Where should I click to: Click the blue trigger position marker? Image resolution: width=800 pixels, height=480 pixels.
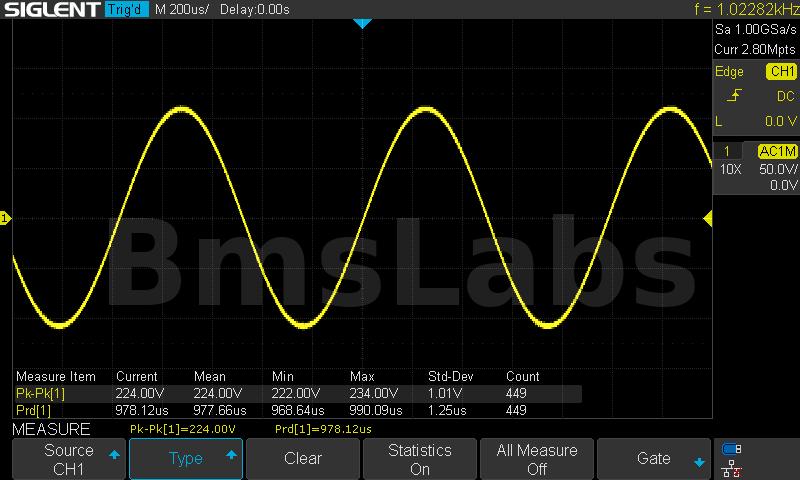(x=362, y=23)
